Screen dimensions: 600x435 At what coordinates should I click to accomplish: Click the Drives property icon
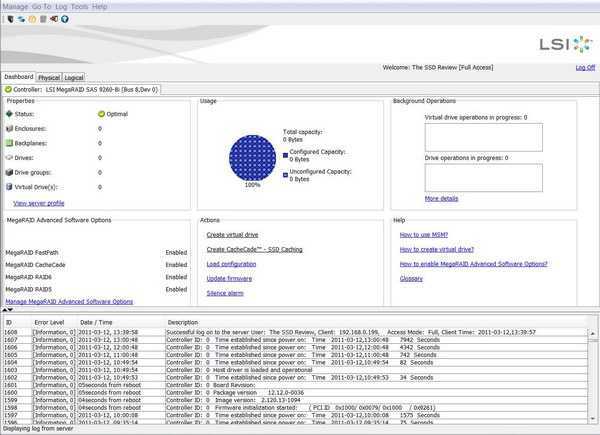pyautogui.click(x=10, y=158)
